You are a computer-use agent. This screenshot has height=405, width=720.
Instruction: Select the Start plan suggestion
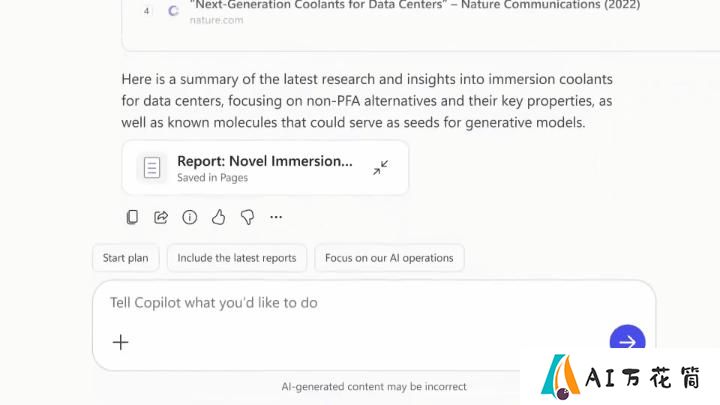(125, 258)
